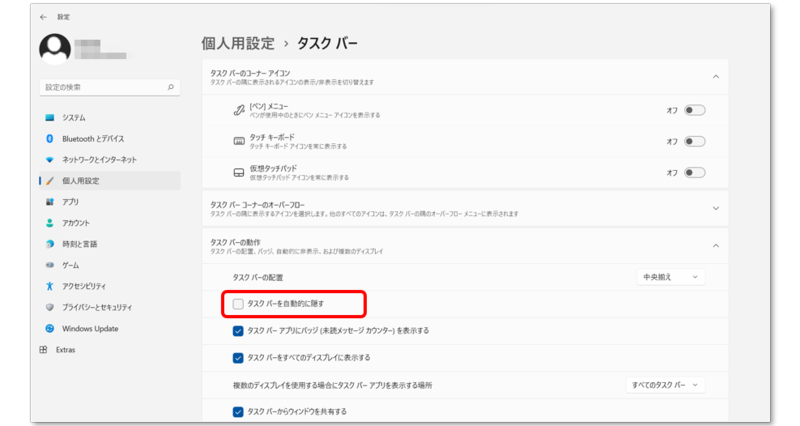Click the アカウント person icon
Screen dimensions: 800x426
tap(49, 223)
